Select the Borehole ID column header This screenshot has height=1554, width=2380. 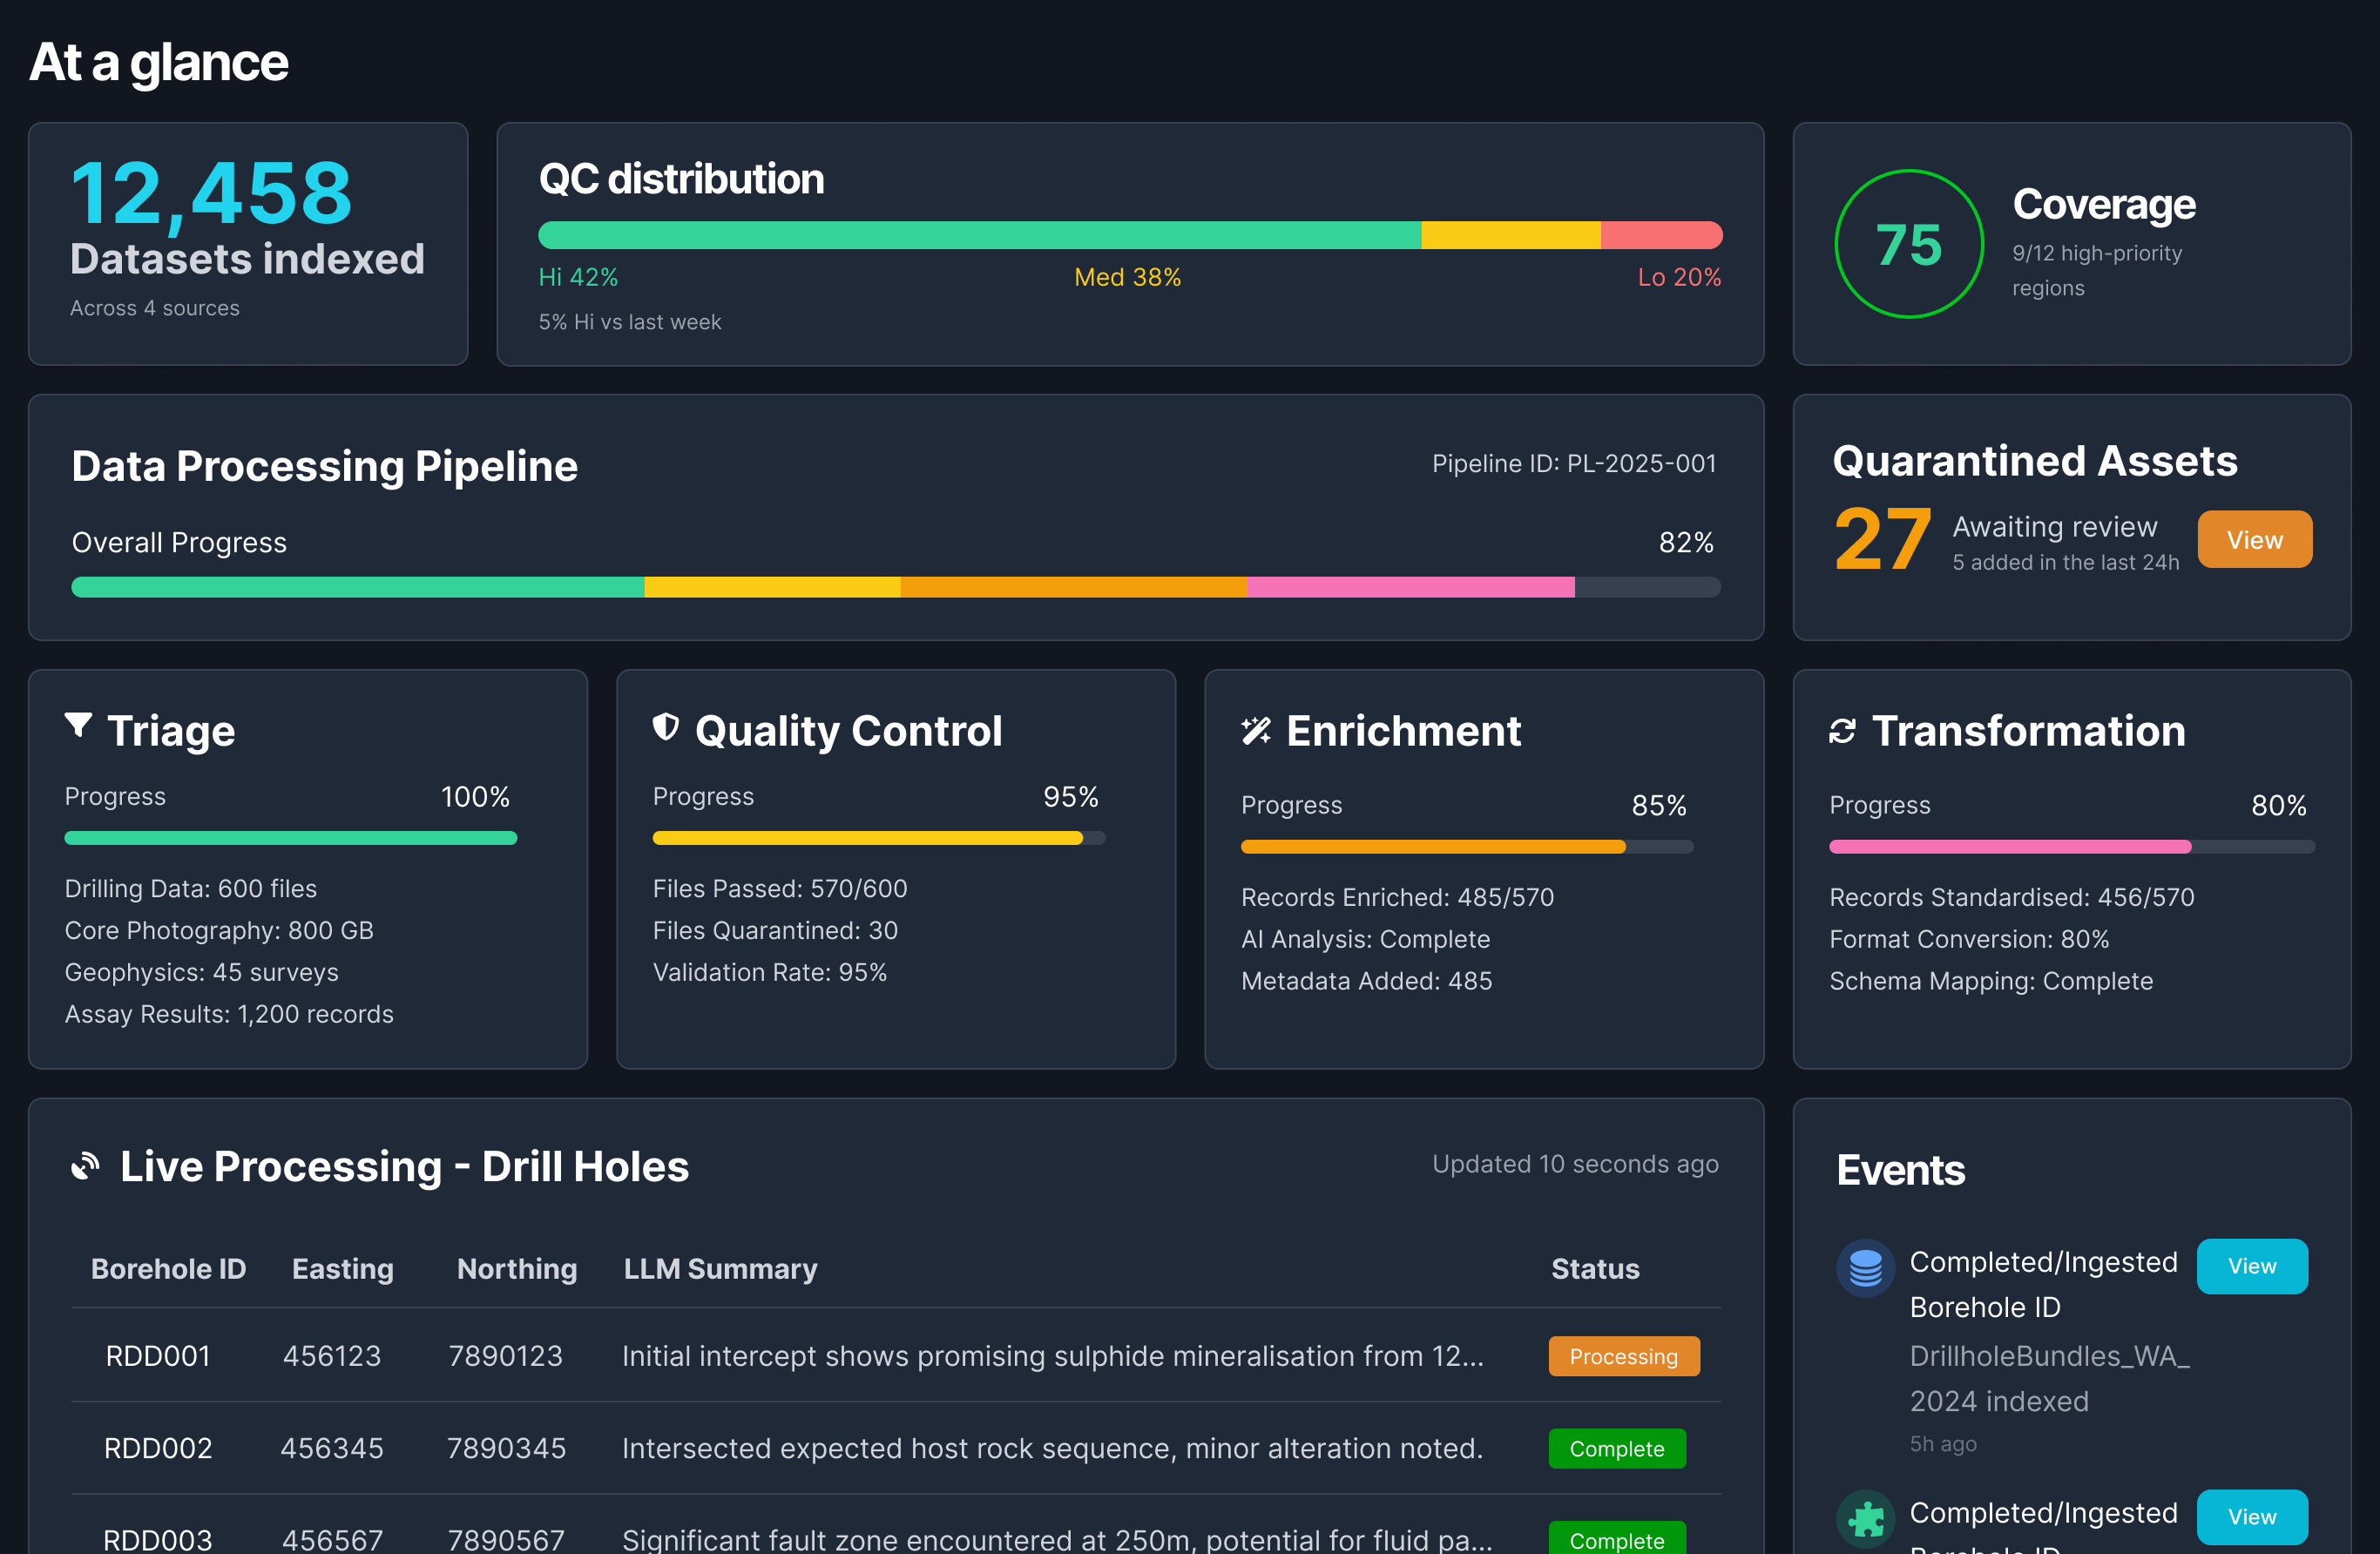[x=168, y=1268]
